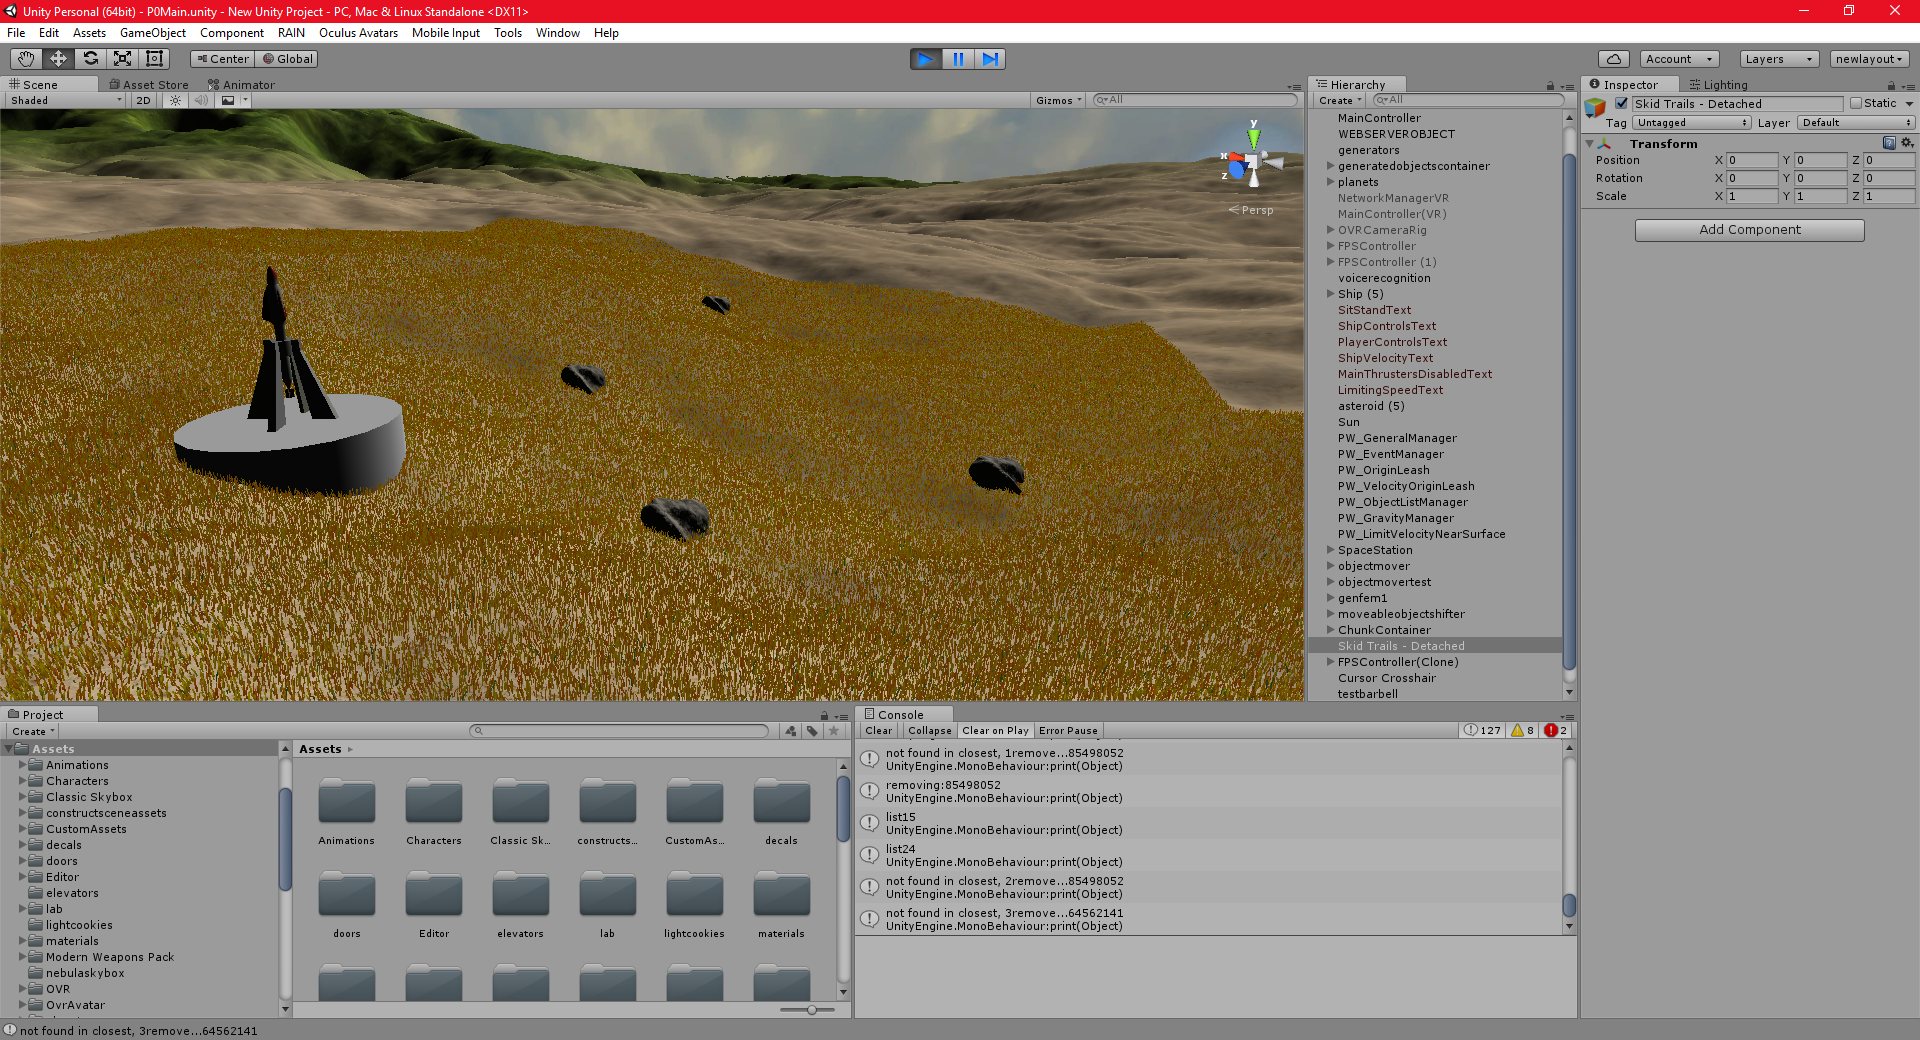This screenshot has height=1040, width=1920.
Task: Click the Step frame button
Action: (x=990, y=59)
